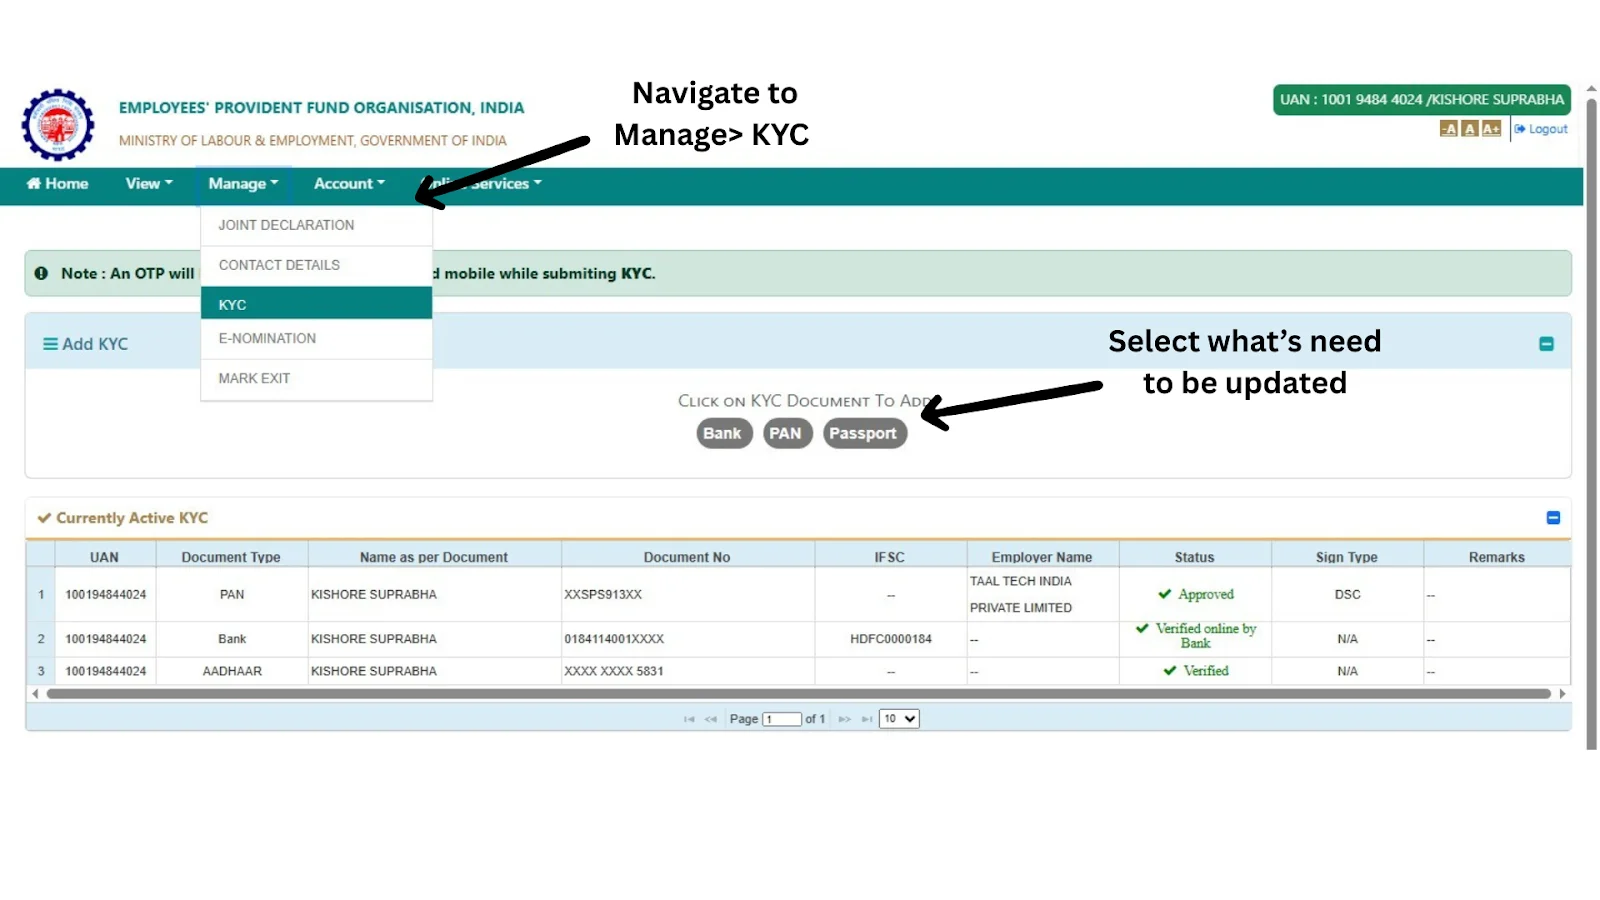Decrease font size using the -A icon

tap(1447, 128)
